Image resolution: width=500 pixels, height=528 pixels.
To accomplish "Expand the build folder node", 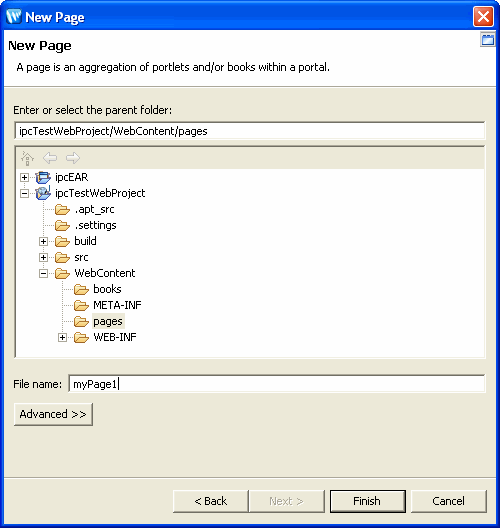I will [43, 241].
